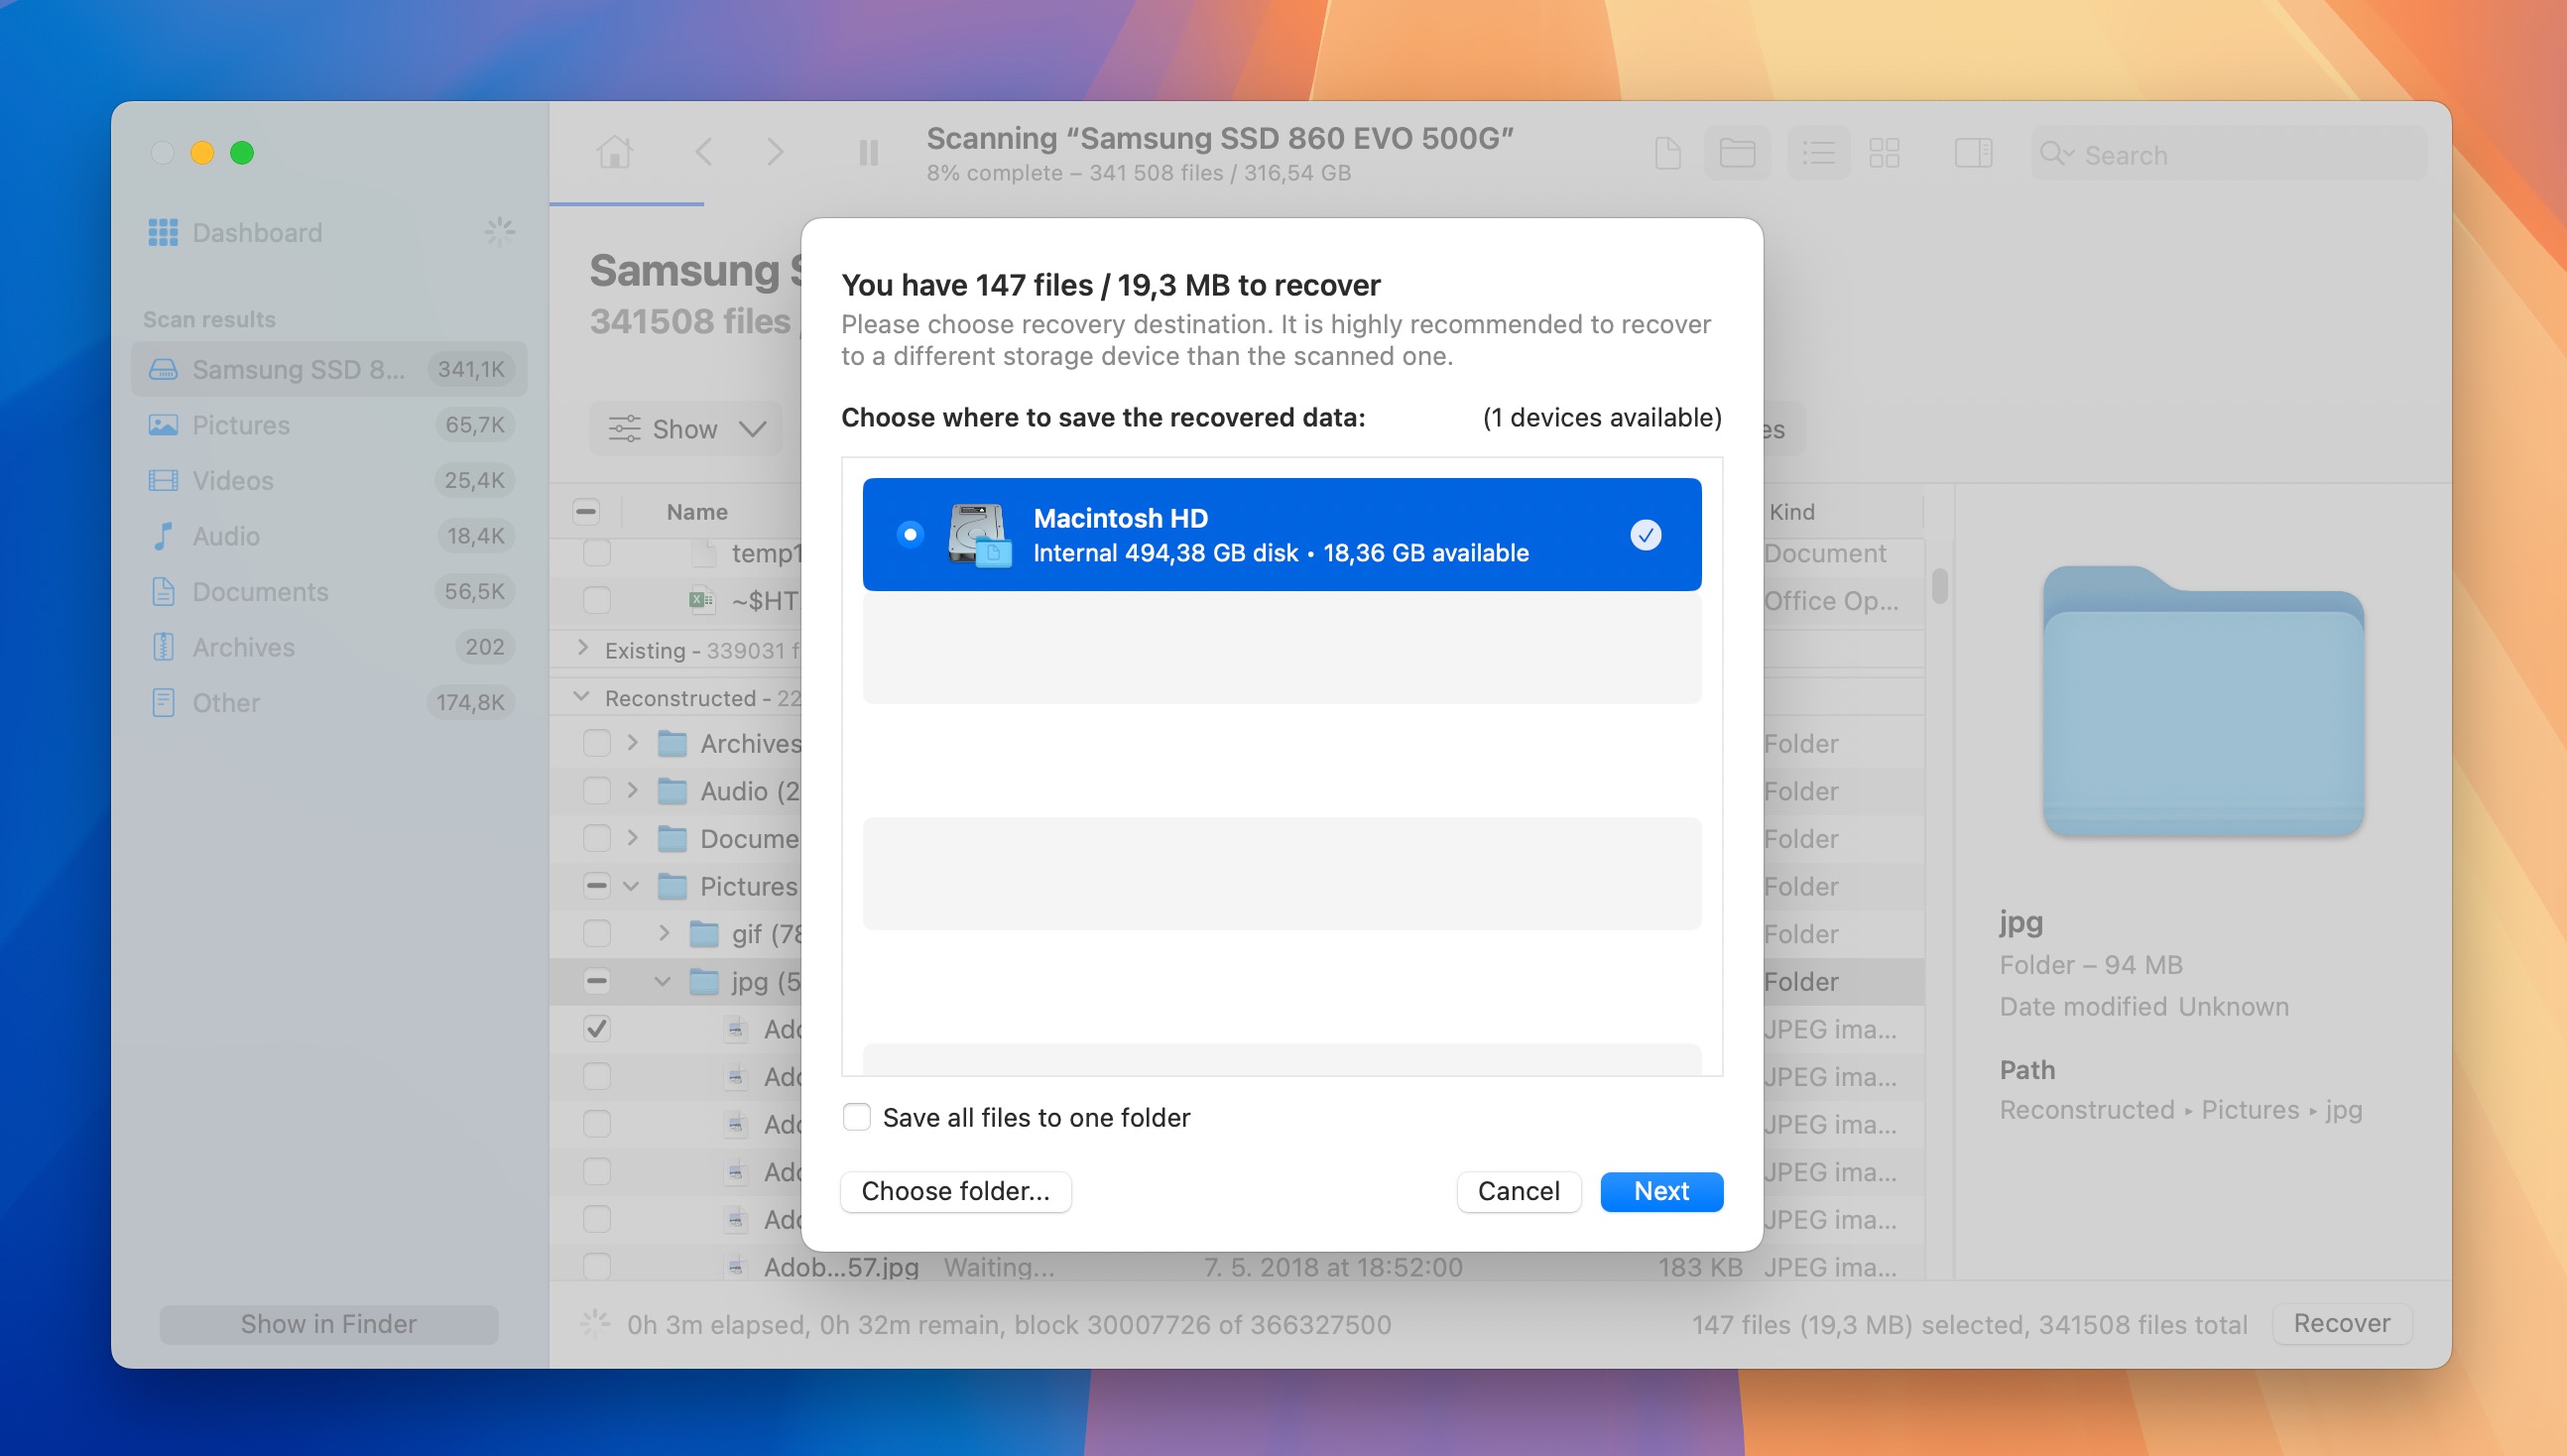Screen dimensions: 2567x1456
Task: Collapse the Reconstructed group
Action: point(581,696)
